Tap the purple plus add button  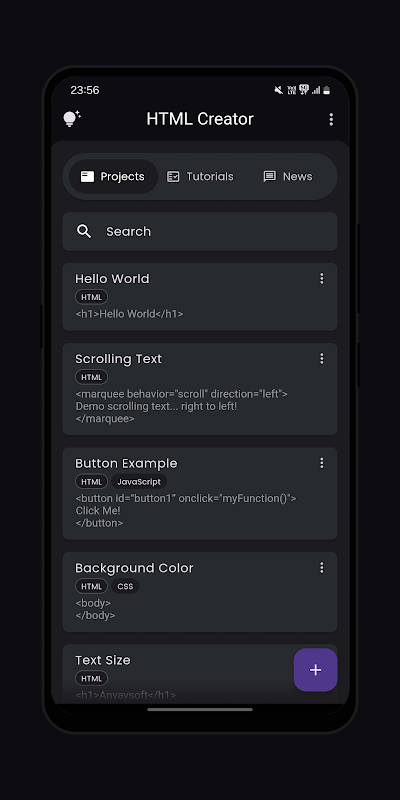(x=315, y=670)
